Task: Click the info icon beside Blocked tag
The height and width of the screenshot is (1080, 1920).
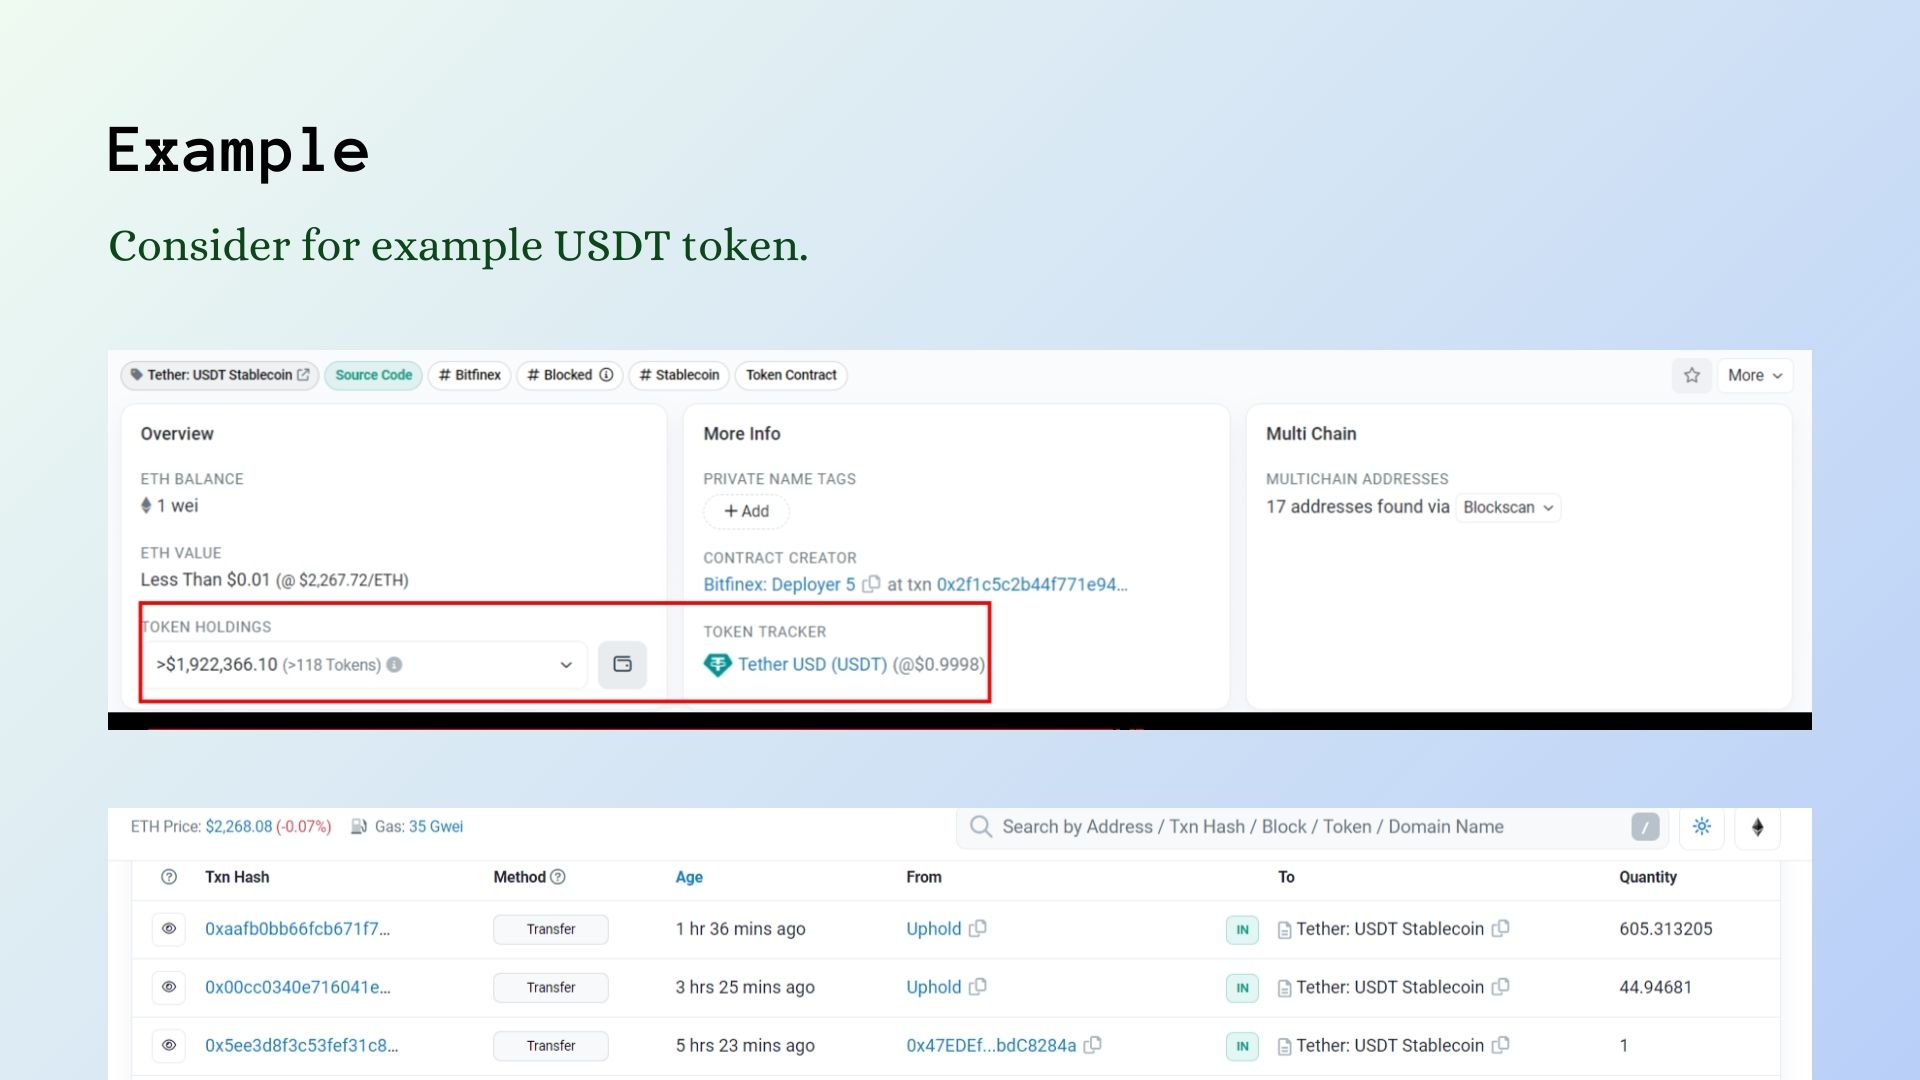Action: point(606,375)
